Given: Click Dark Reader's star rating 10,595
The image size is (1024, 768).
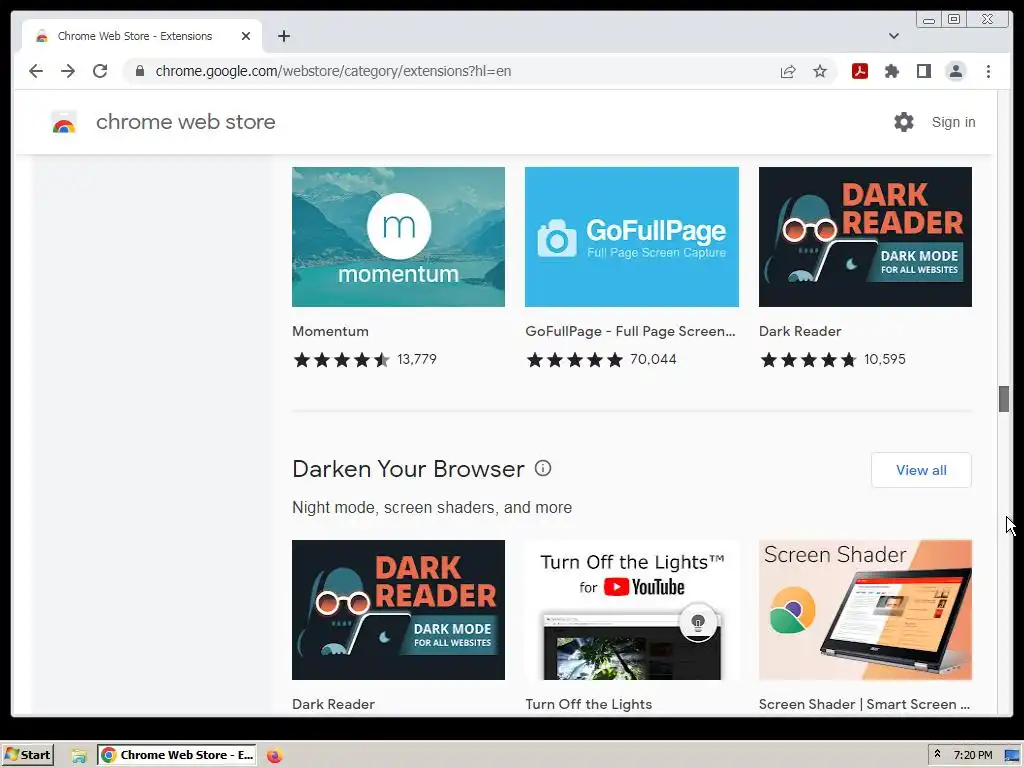Looking at the screenshot, I should [x=833, y=360].
